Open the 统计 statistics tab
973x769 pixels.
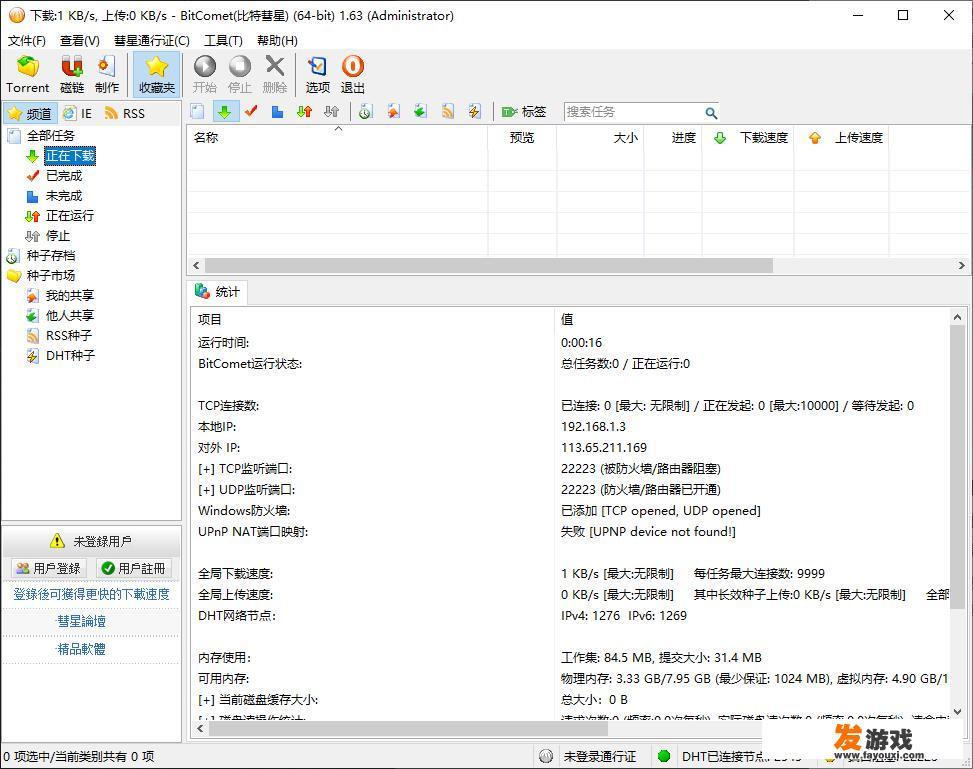[x=217, y=292]
